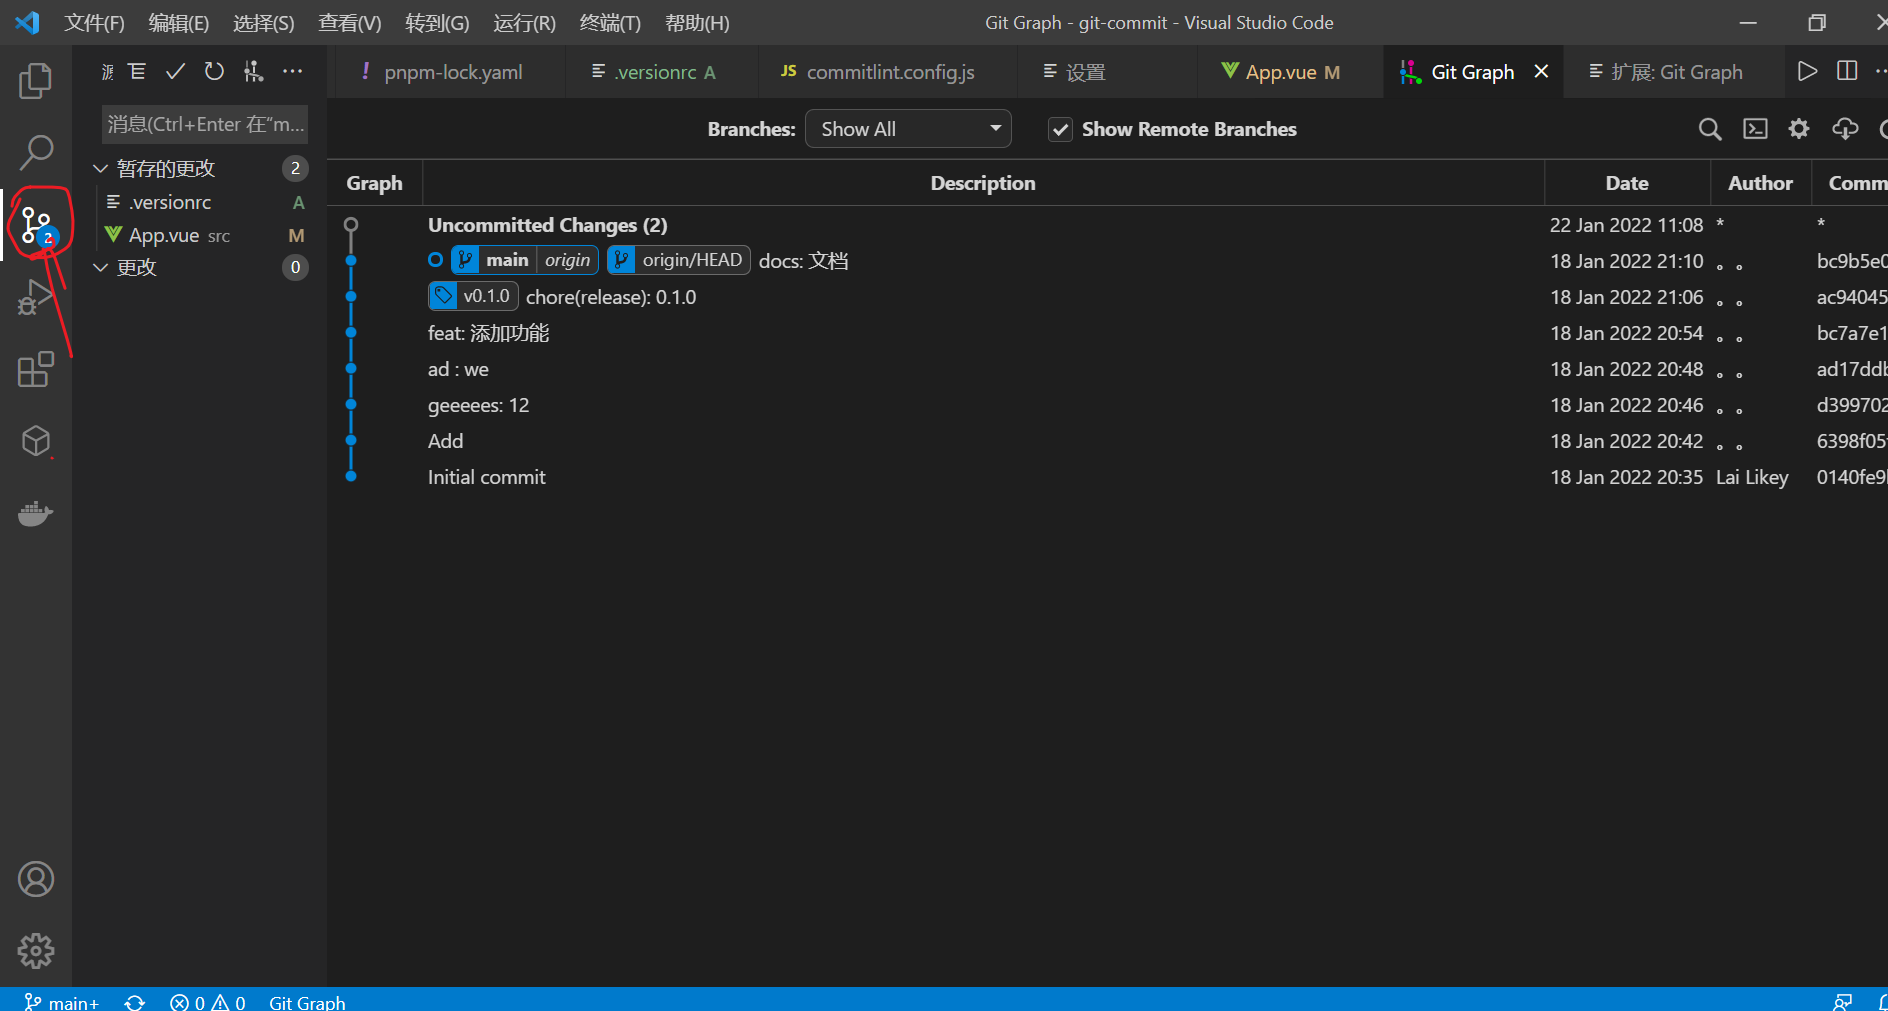Click the Date column header
The height and width of the screenshot is (1011, 1888).
pyautogui.click(x=1627, y=183)
